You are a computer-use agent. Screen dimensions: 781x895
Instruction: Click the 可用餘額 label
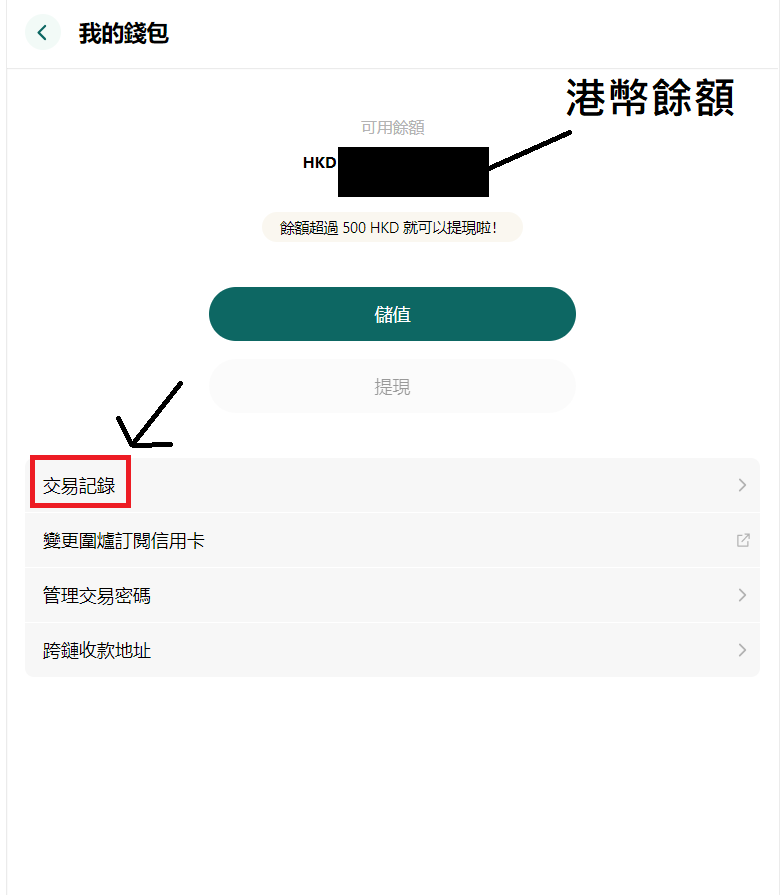coord(392,127)
